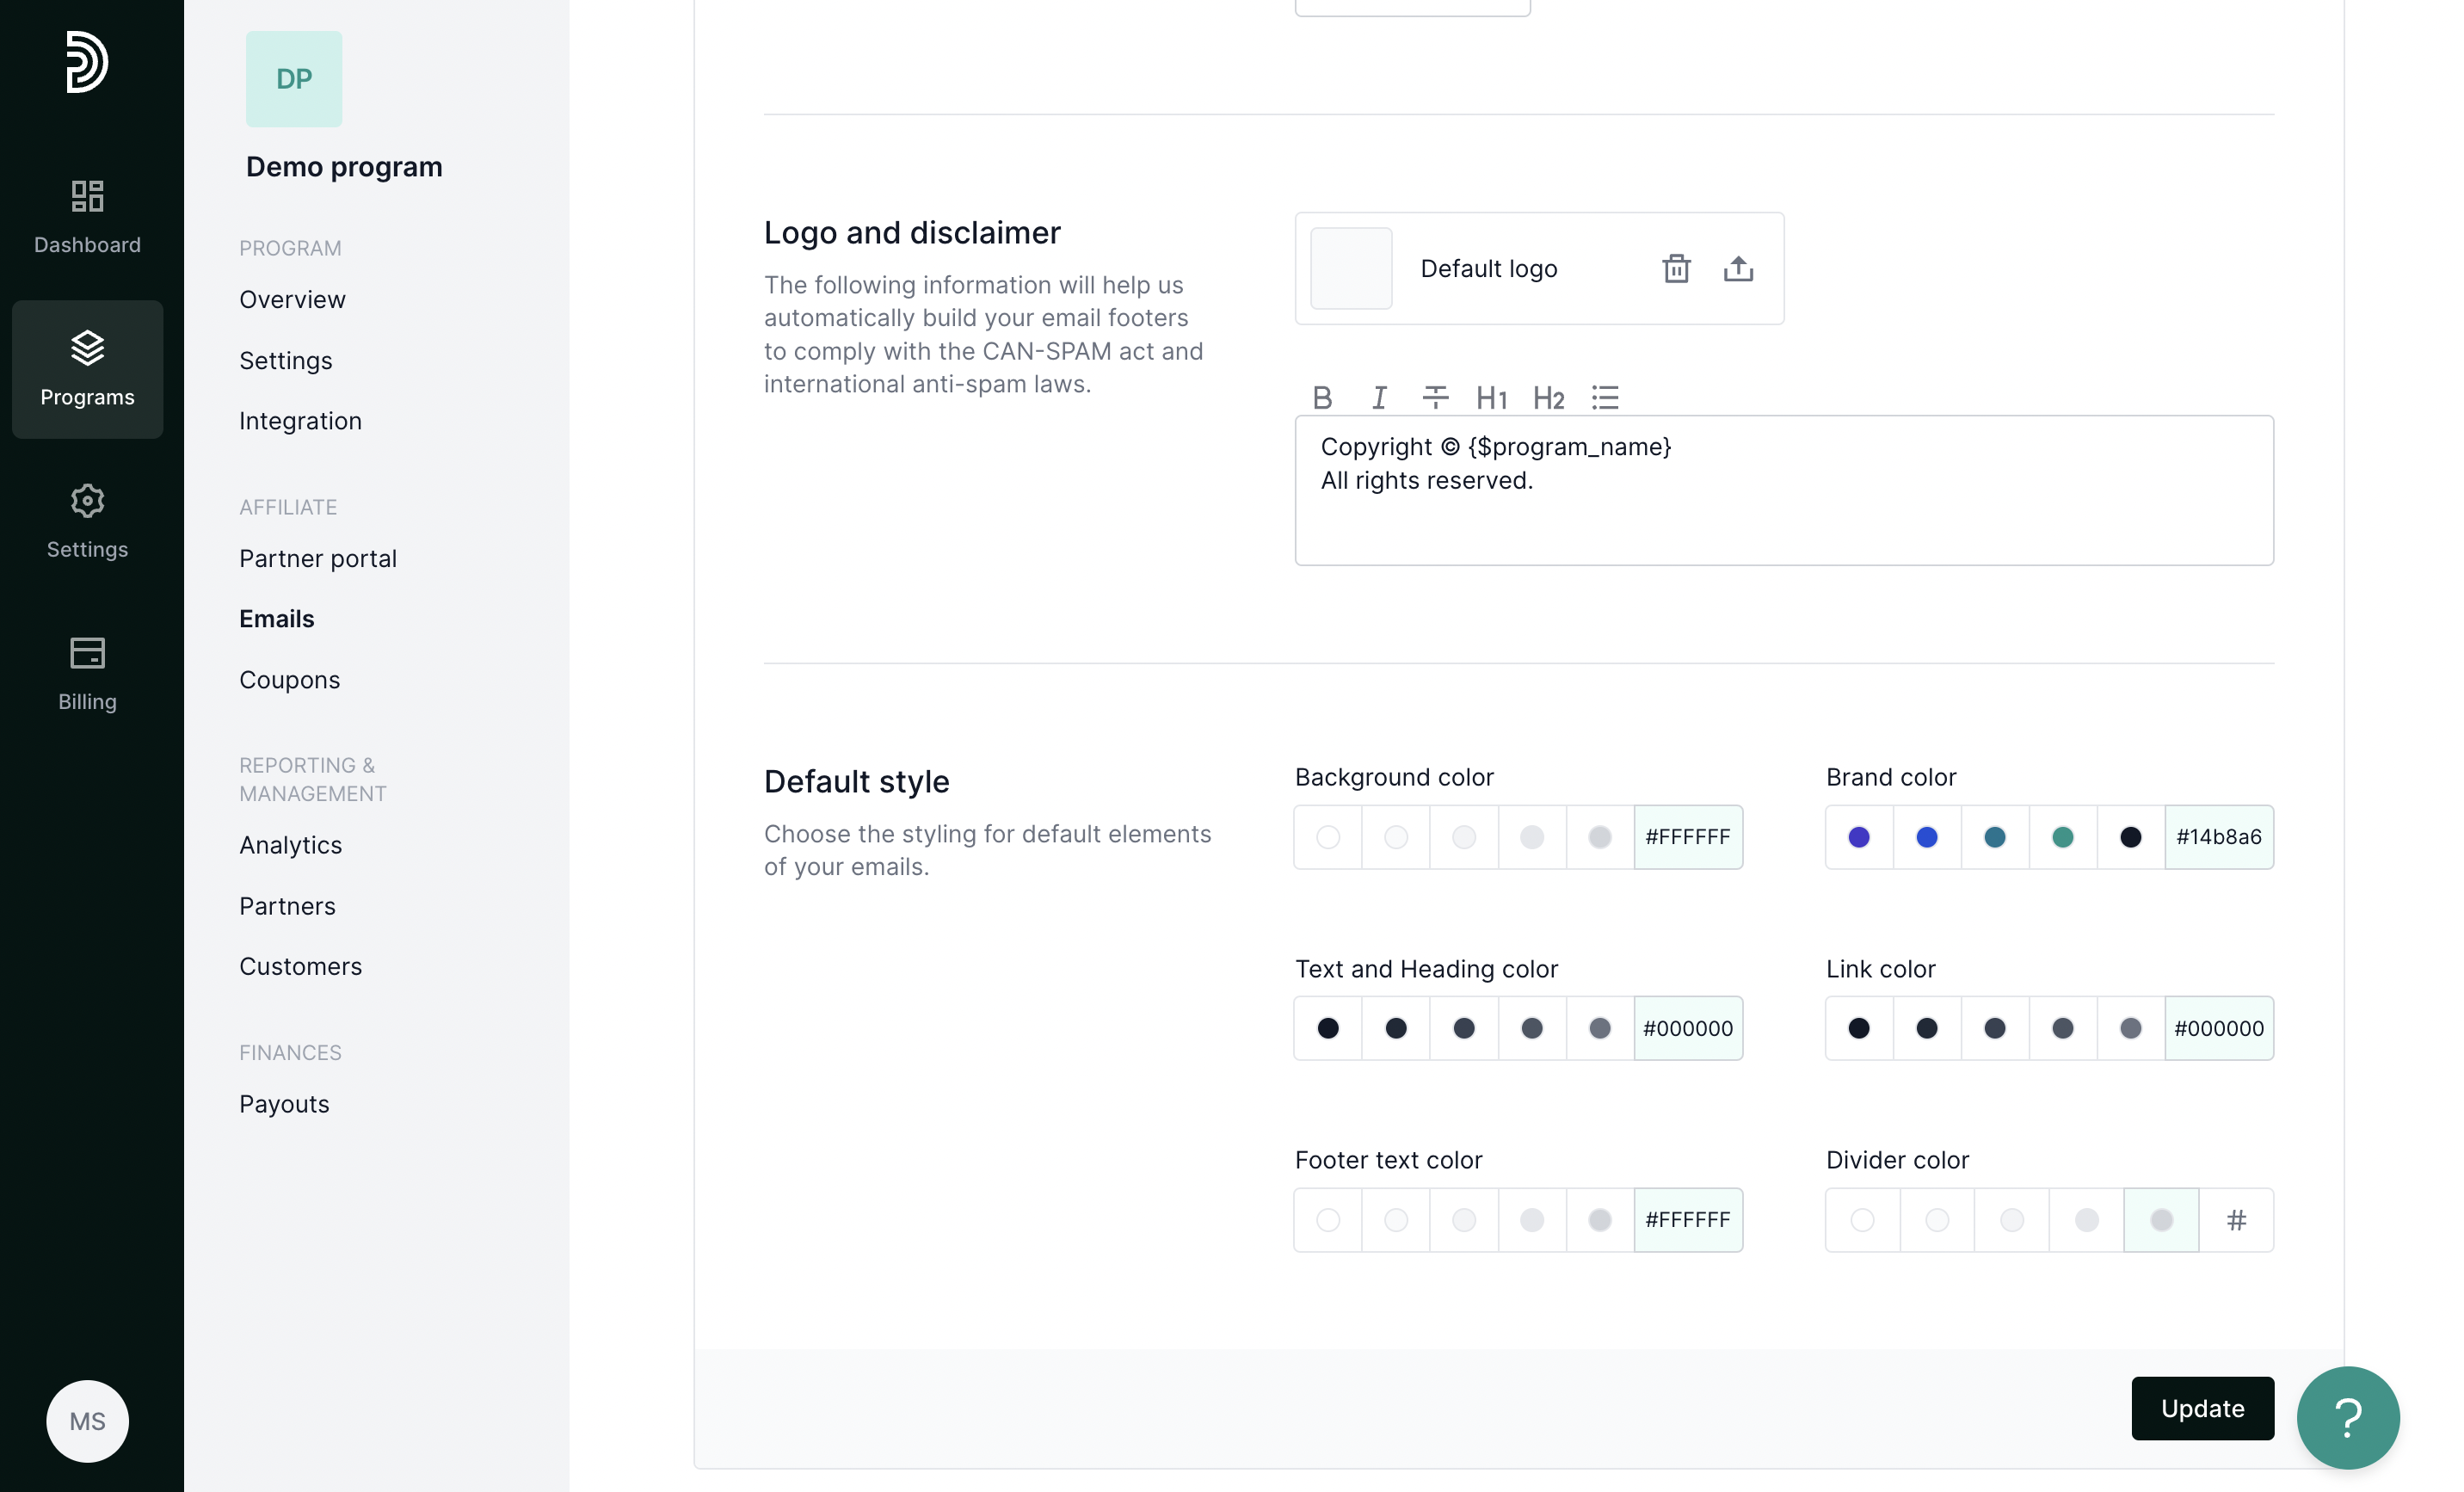Edit the Background color hex field

[x=1687, y=836]
